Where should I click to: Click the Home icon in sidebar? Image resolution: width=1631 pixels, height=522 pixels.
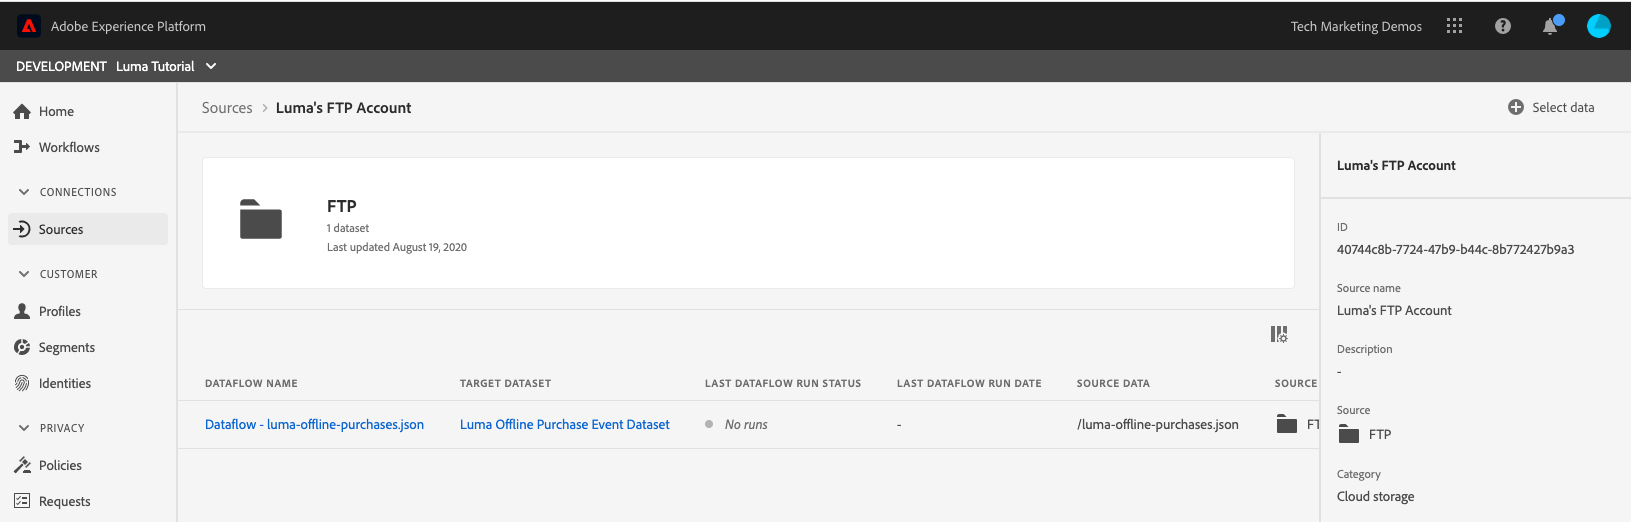tap(22, 111)
